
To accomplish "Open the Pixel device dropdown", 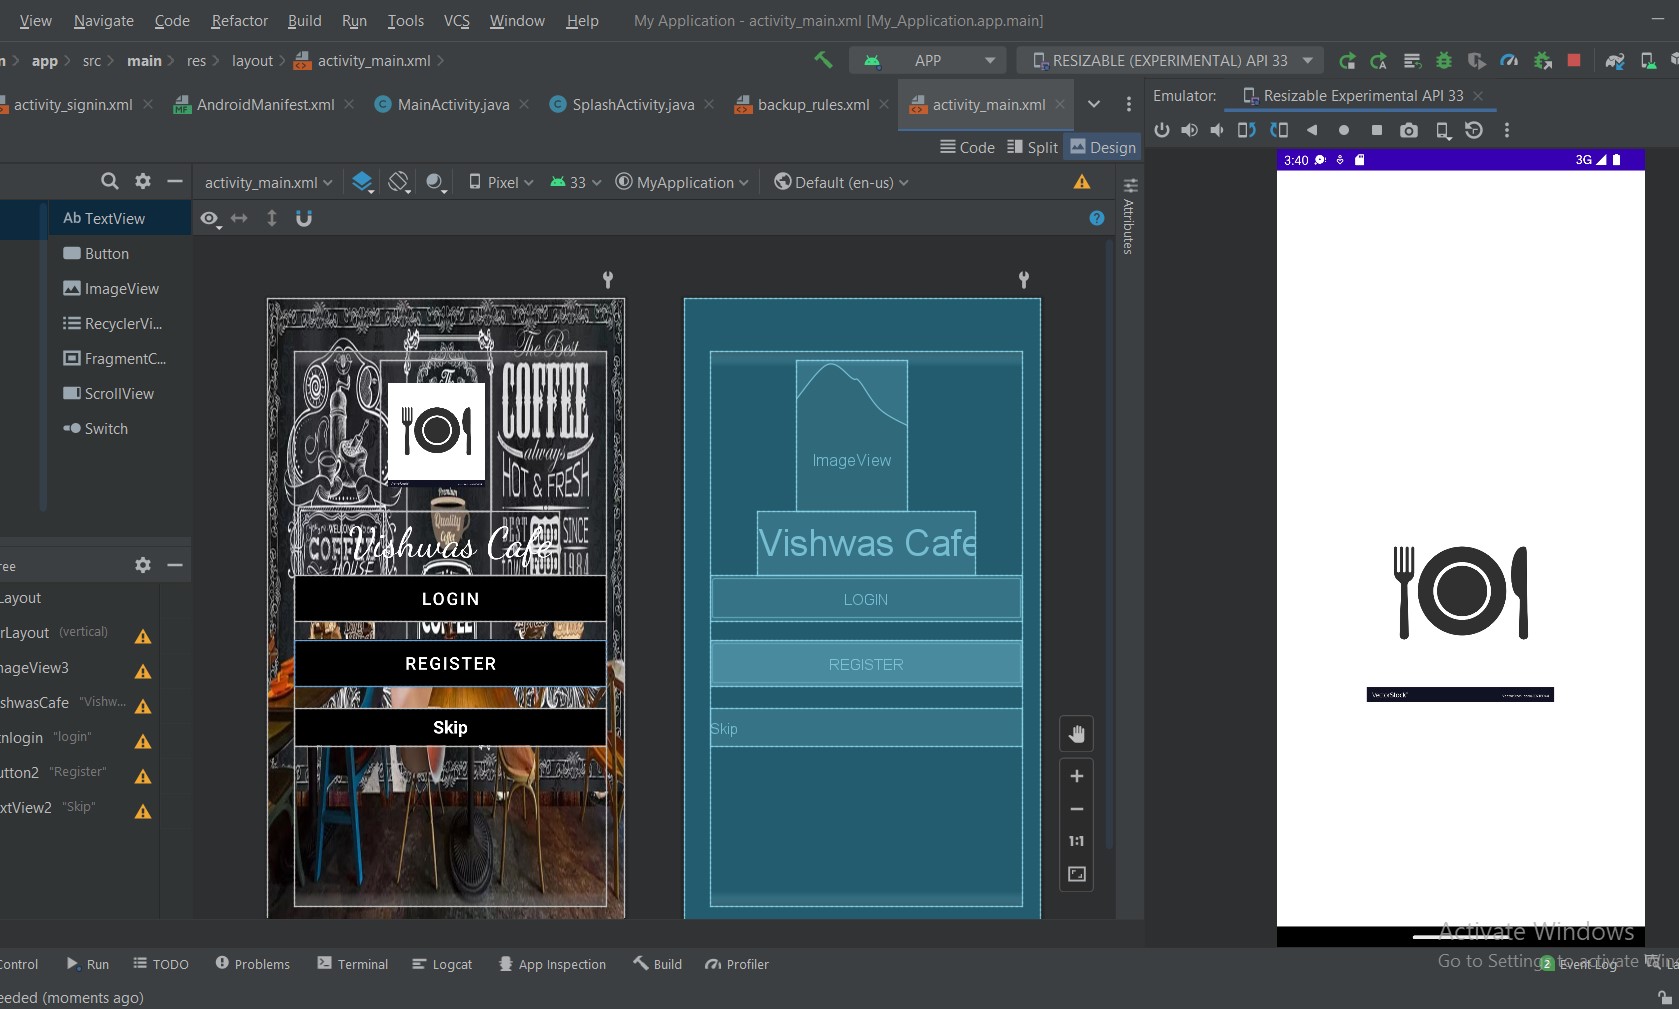I will pos(501,182).
